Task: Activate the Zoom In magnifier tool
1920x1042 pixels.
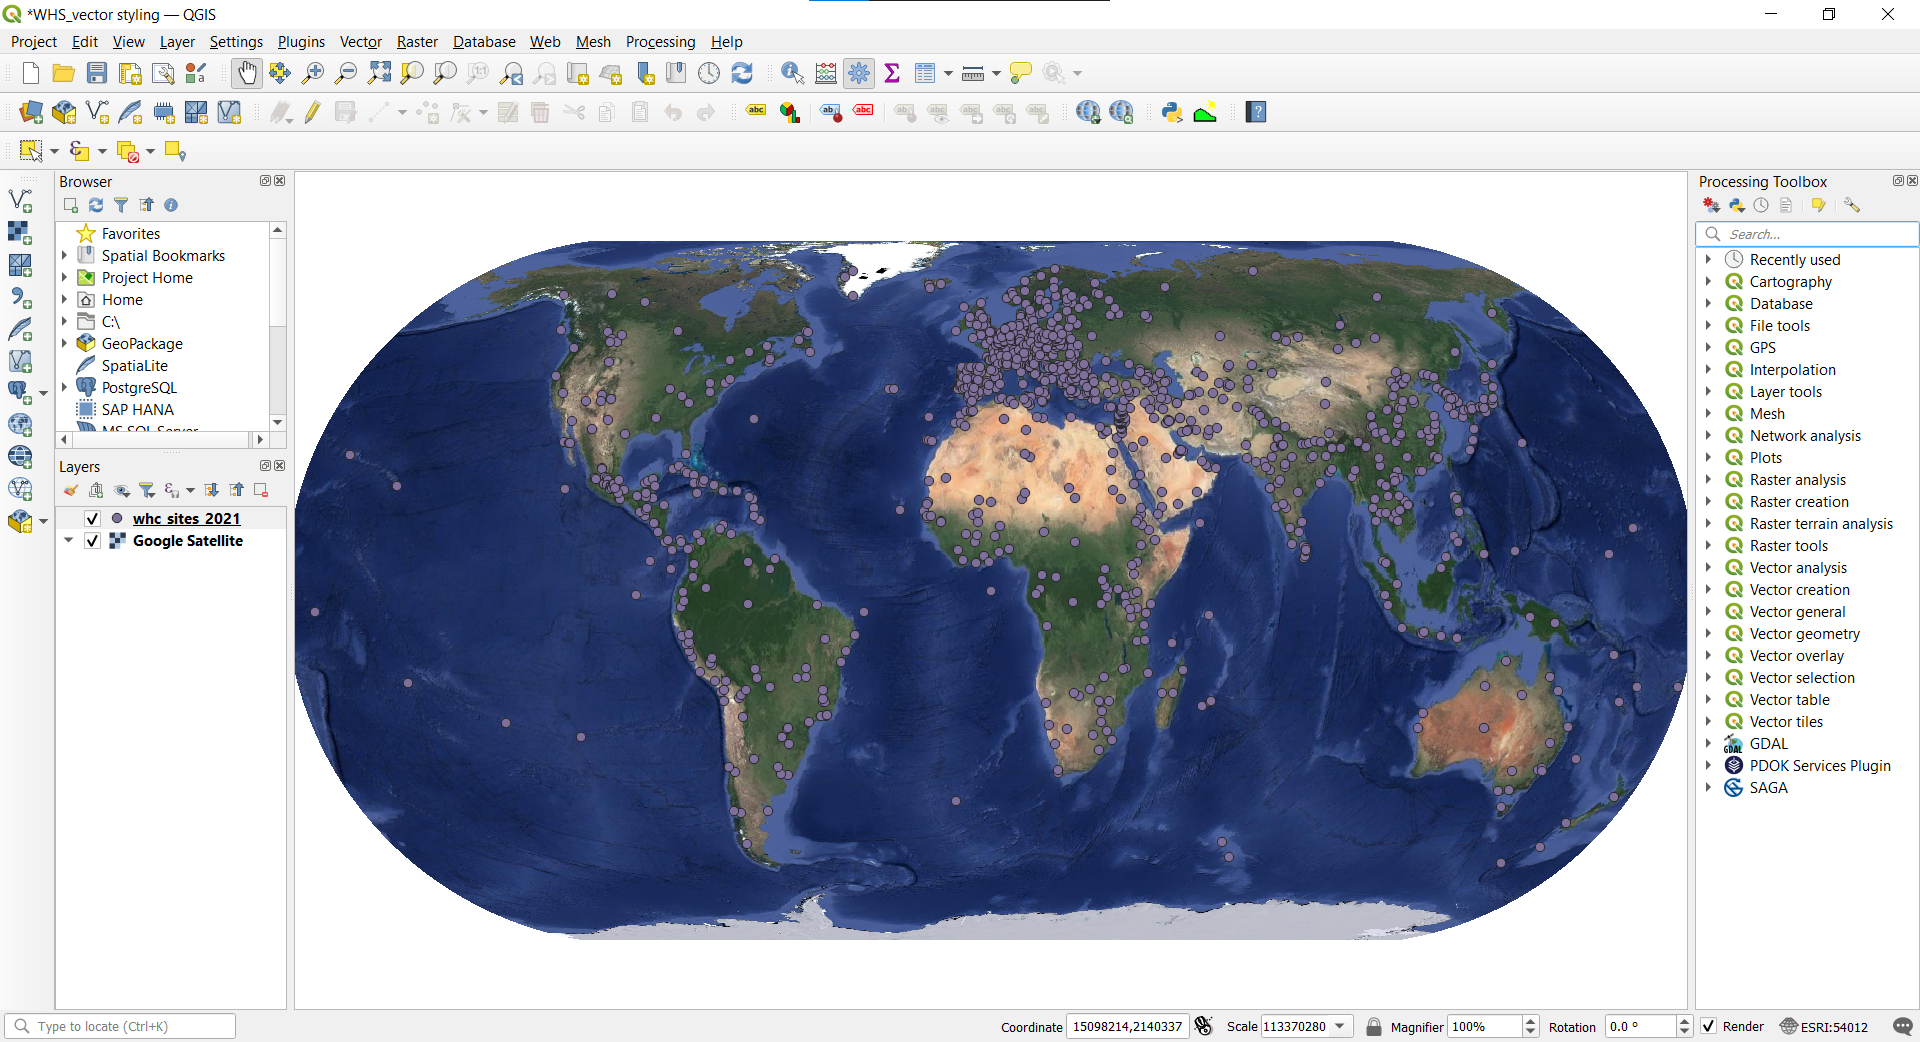Action: [x=313, y=73]
